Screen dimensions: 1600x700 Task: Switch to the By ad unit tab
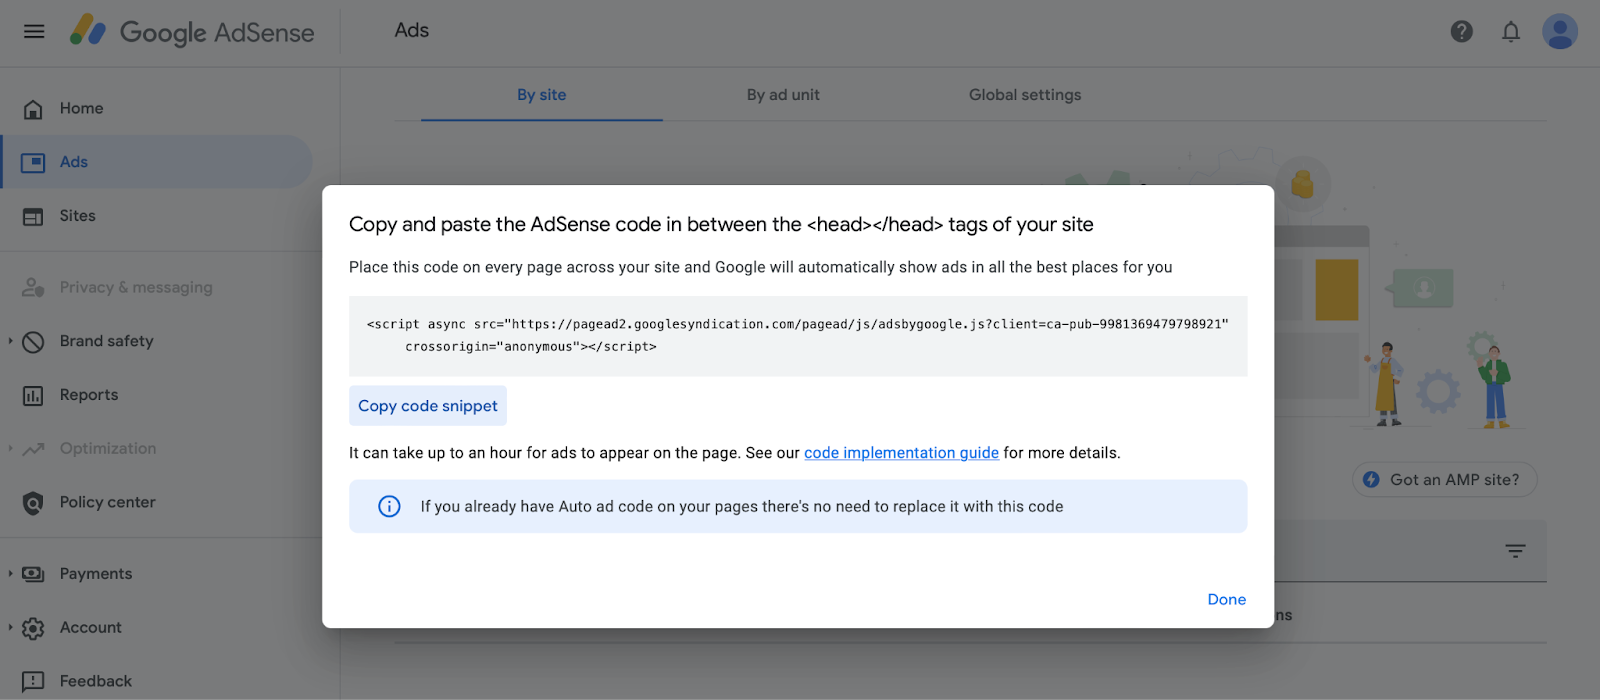(x=782, y=95)
